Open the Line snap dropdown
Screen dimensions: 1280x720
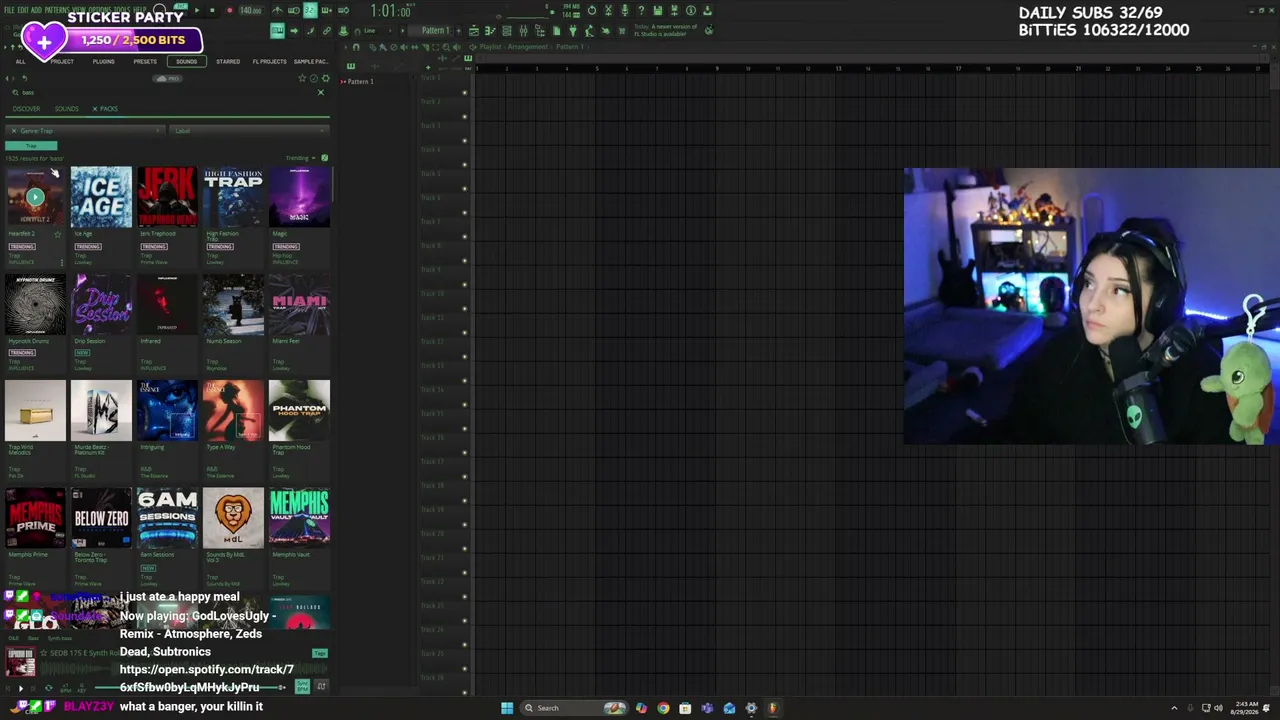click(x=377, y=31)
